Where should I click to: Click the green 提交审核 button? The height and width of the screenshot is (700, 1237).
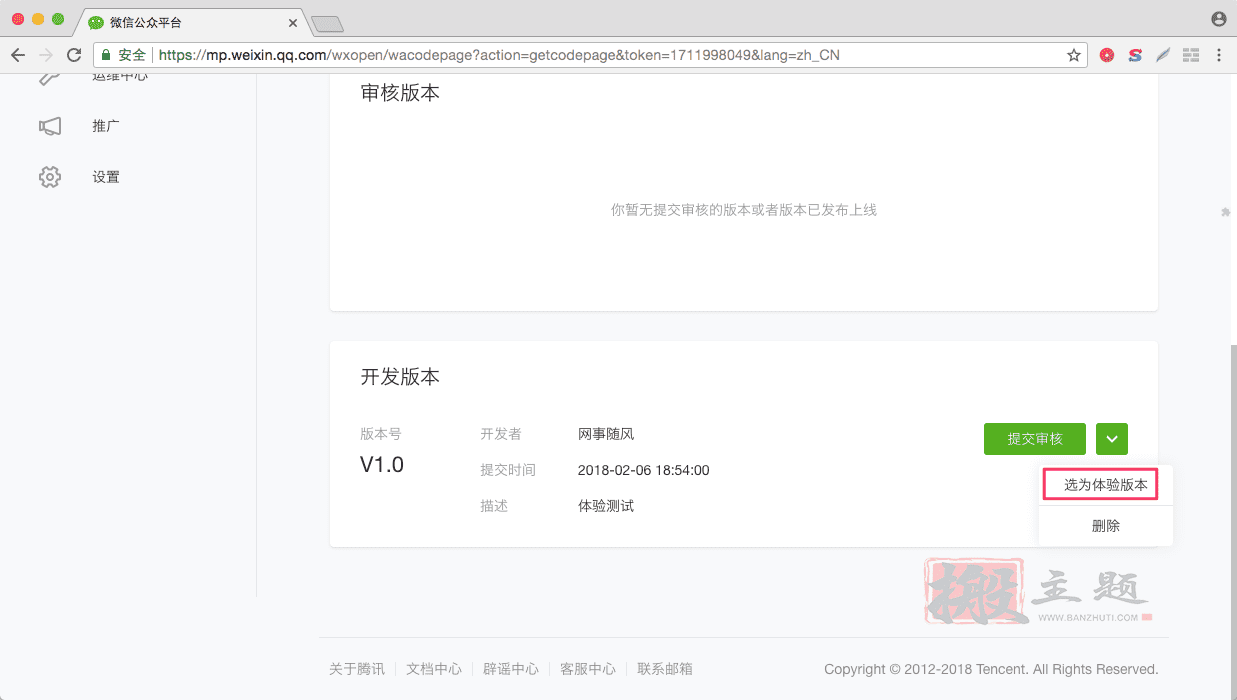pos(1035,439)
